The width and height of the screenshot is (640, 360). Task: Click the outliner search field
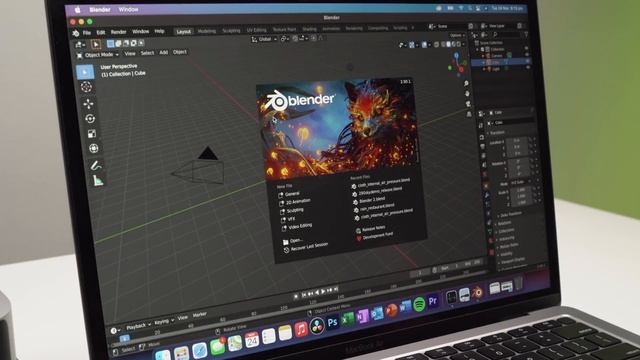tap(507, 35)
